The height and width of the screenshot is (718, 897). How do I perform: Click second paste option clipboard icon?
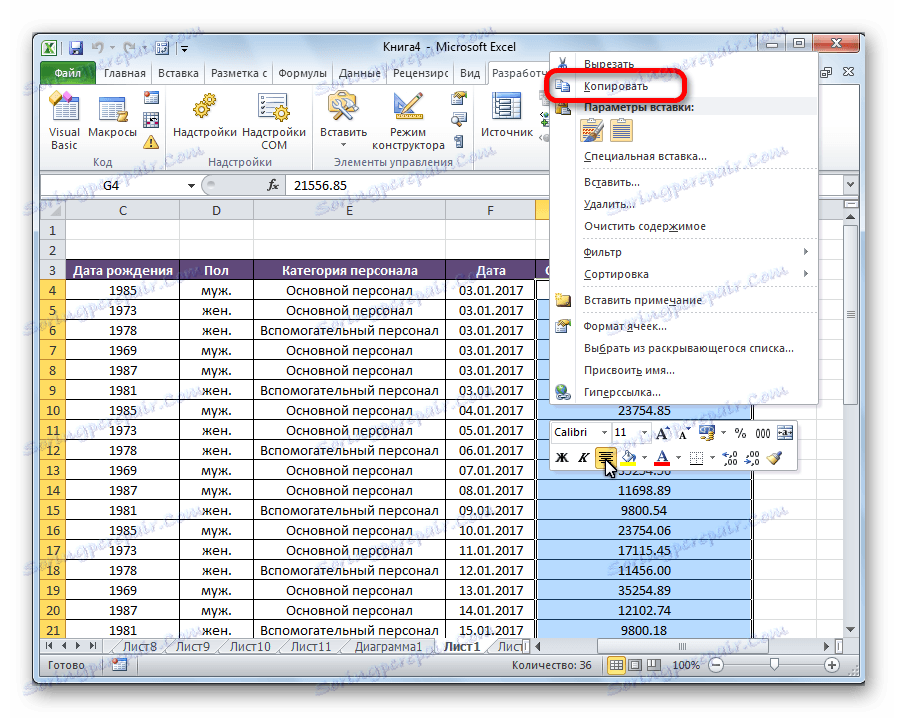click(x=621, y=130)
